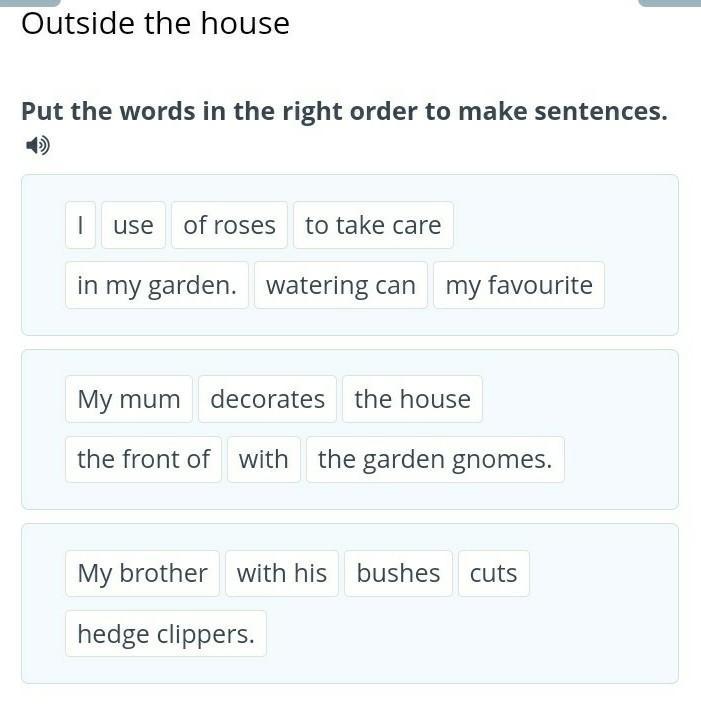
Task: Click the "Outside the house" heading
Action: tap(155, 23)
